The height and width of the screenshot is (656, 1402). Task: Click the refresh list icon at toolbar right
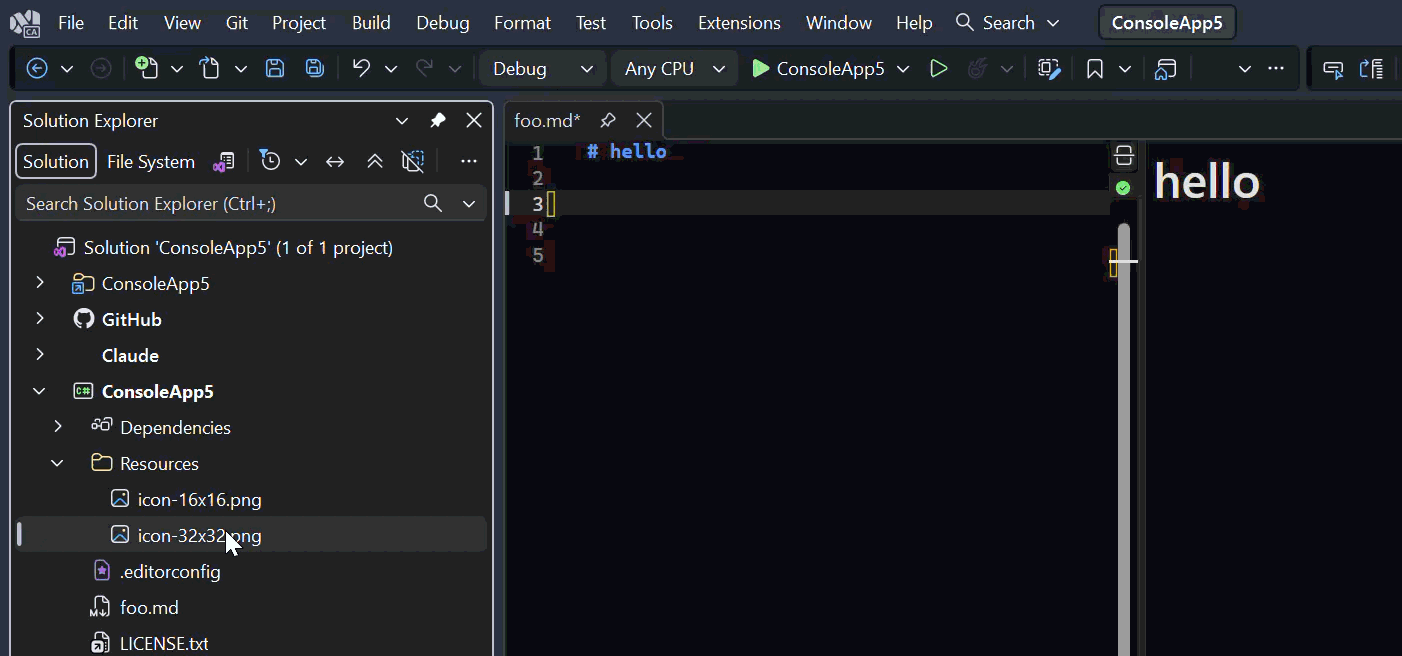click(1371, 68)
